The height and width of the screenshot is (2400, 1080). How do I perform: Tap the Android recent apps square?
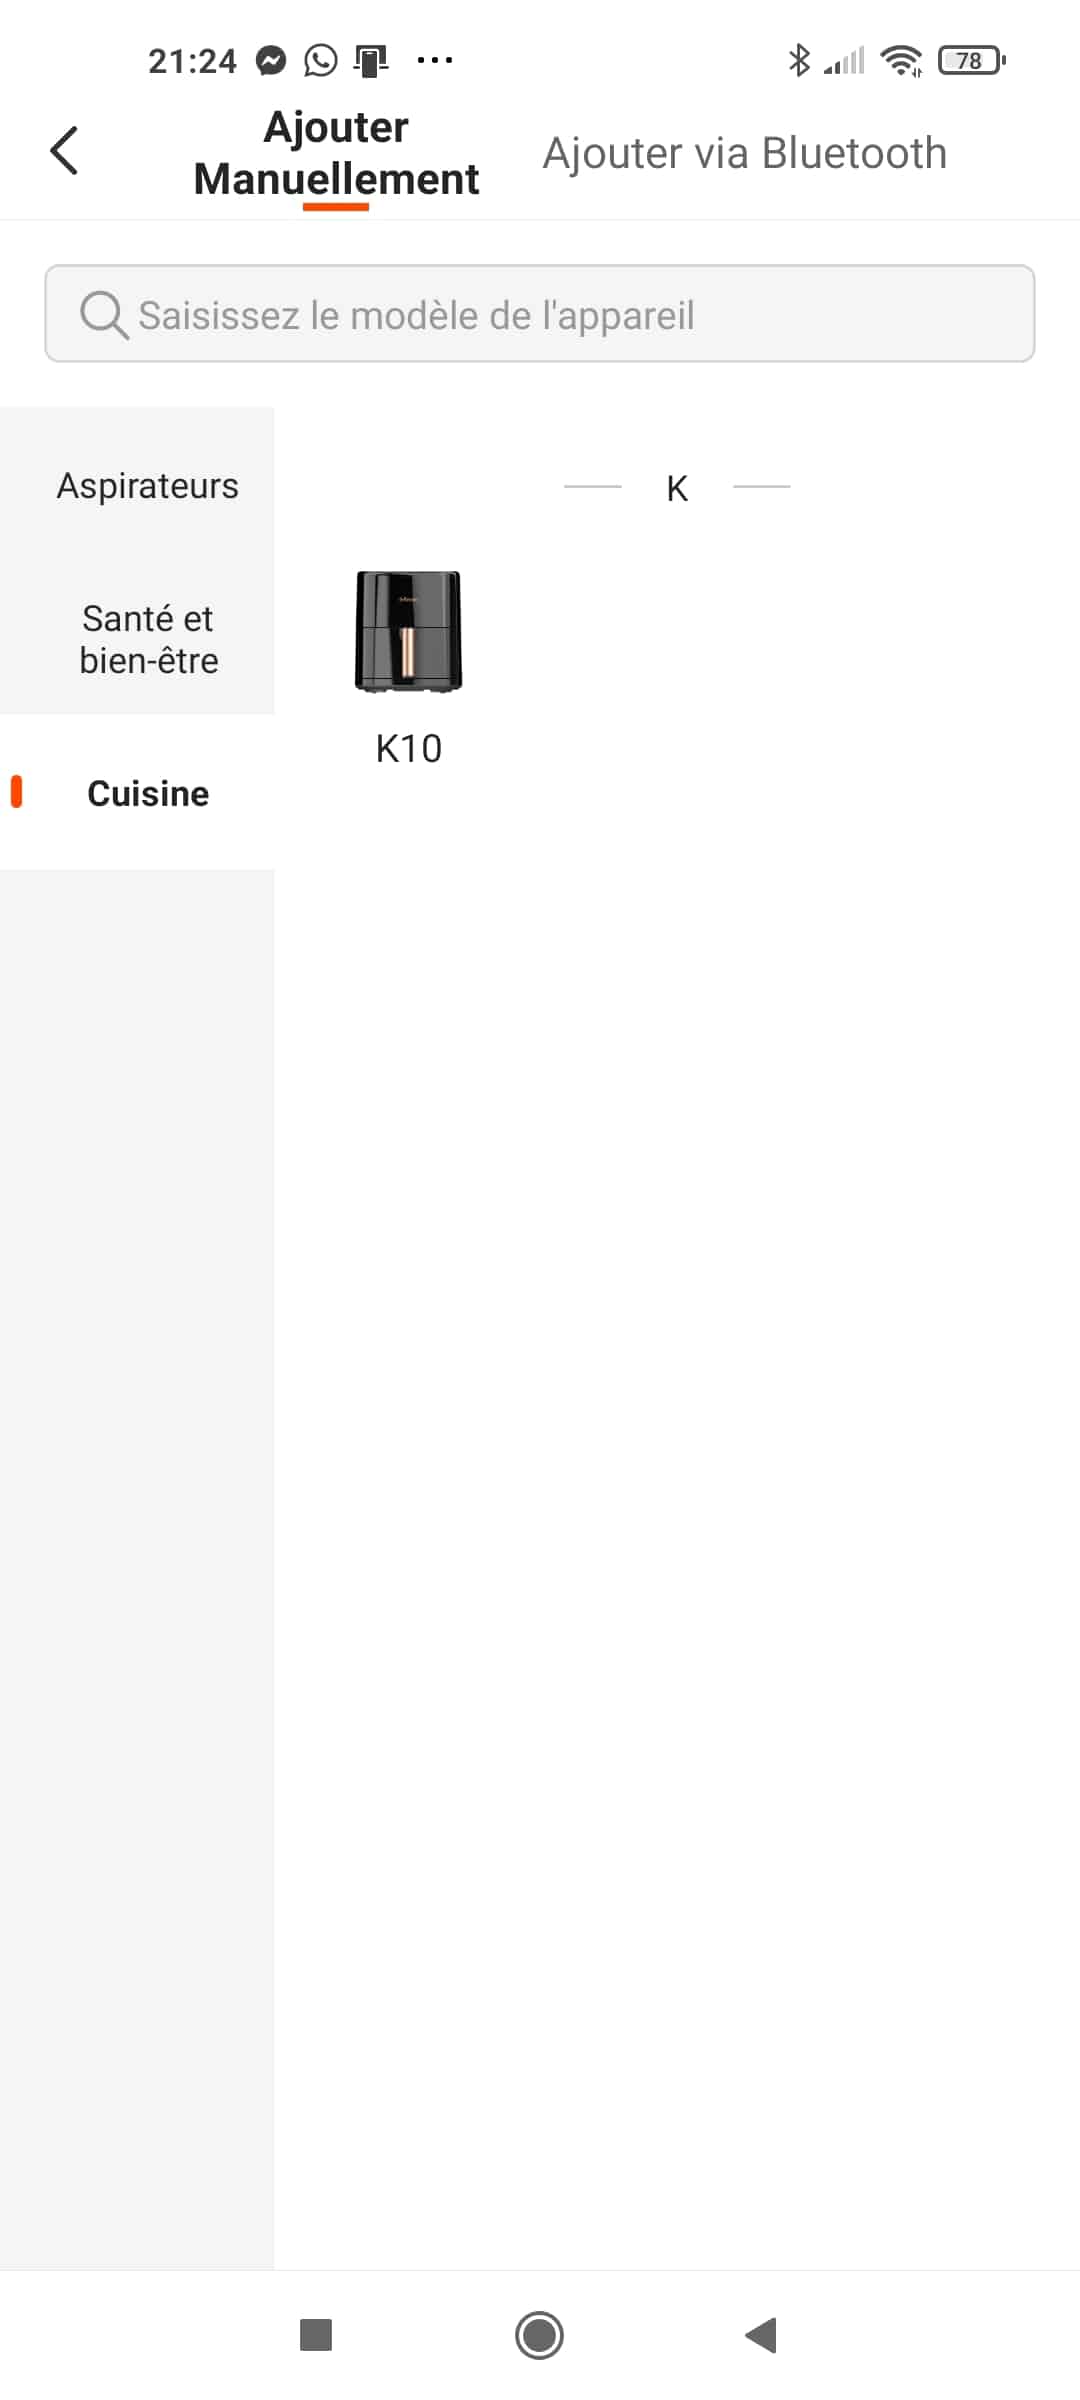pos(316,2335)
